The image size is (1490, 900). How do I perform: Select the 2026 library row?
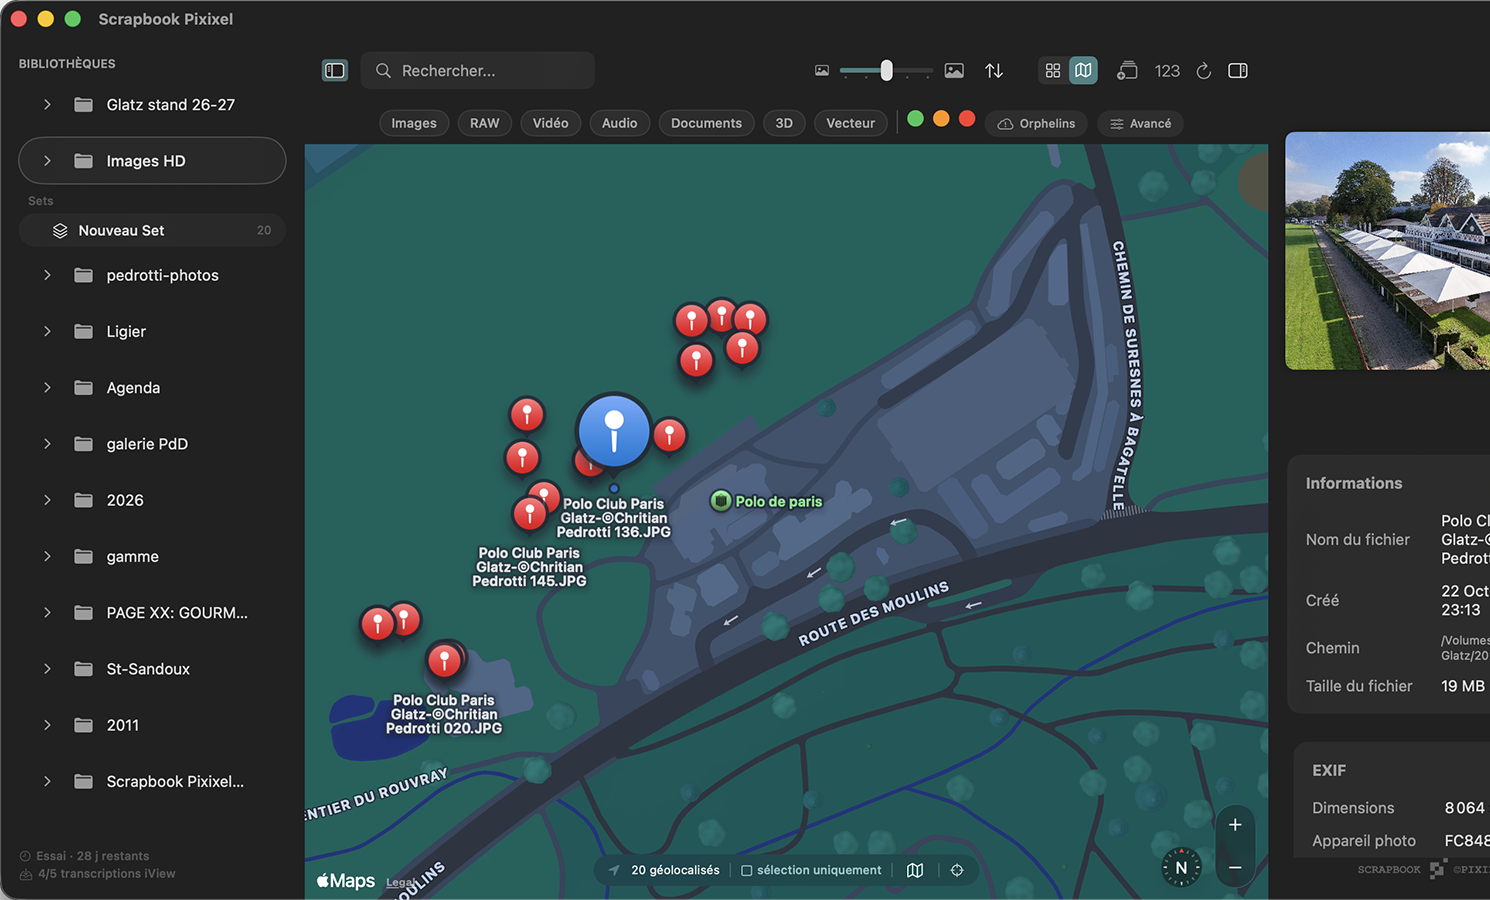(152, 500)
